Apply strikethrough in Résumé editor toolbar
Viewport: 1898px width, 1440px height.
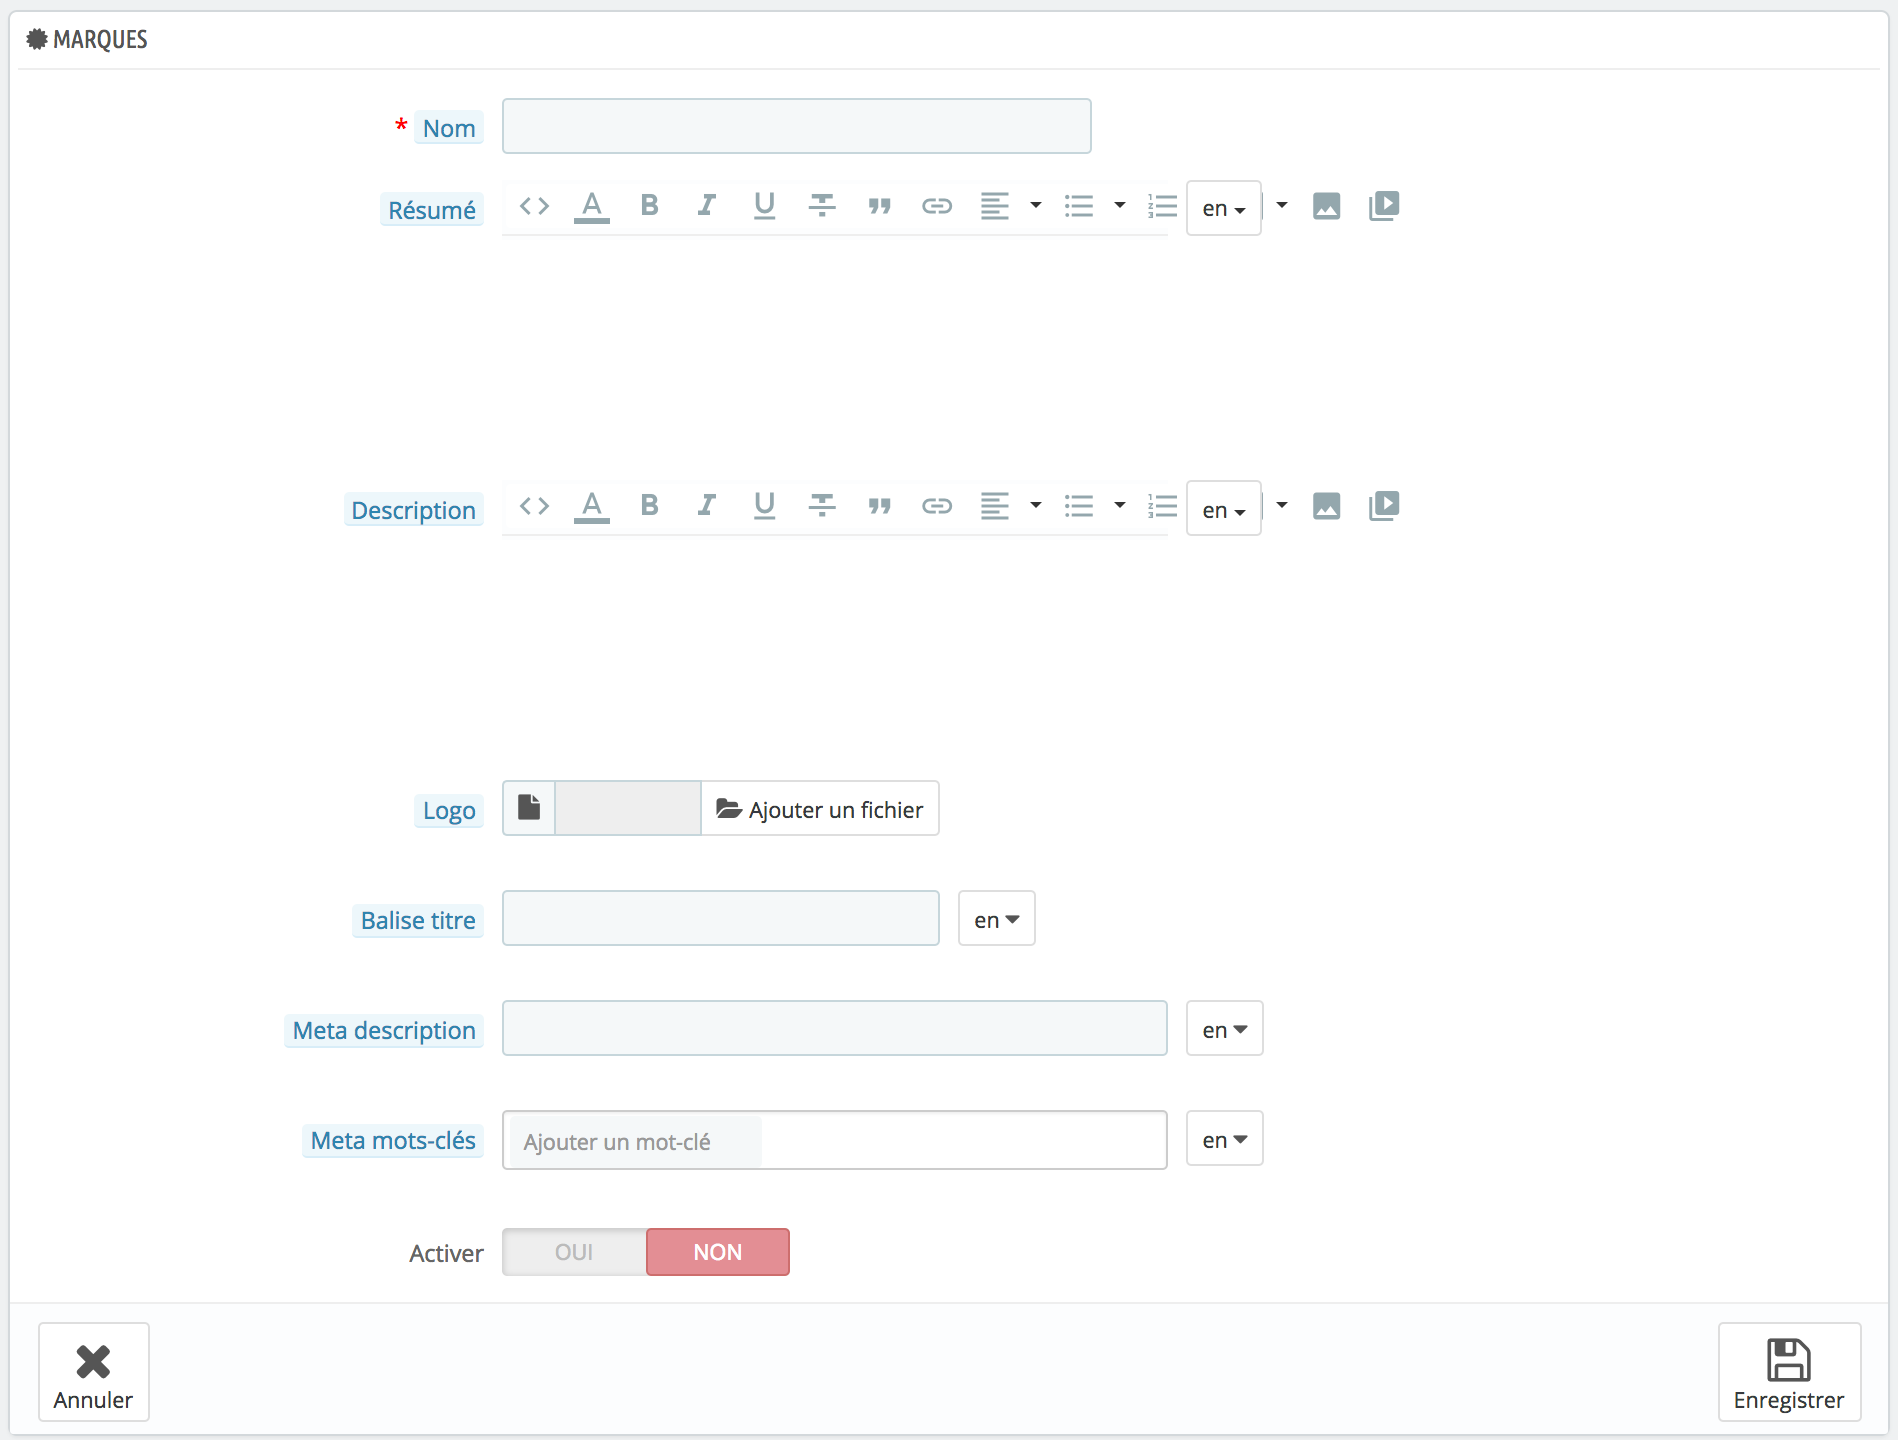822,206
